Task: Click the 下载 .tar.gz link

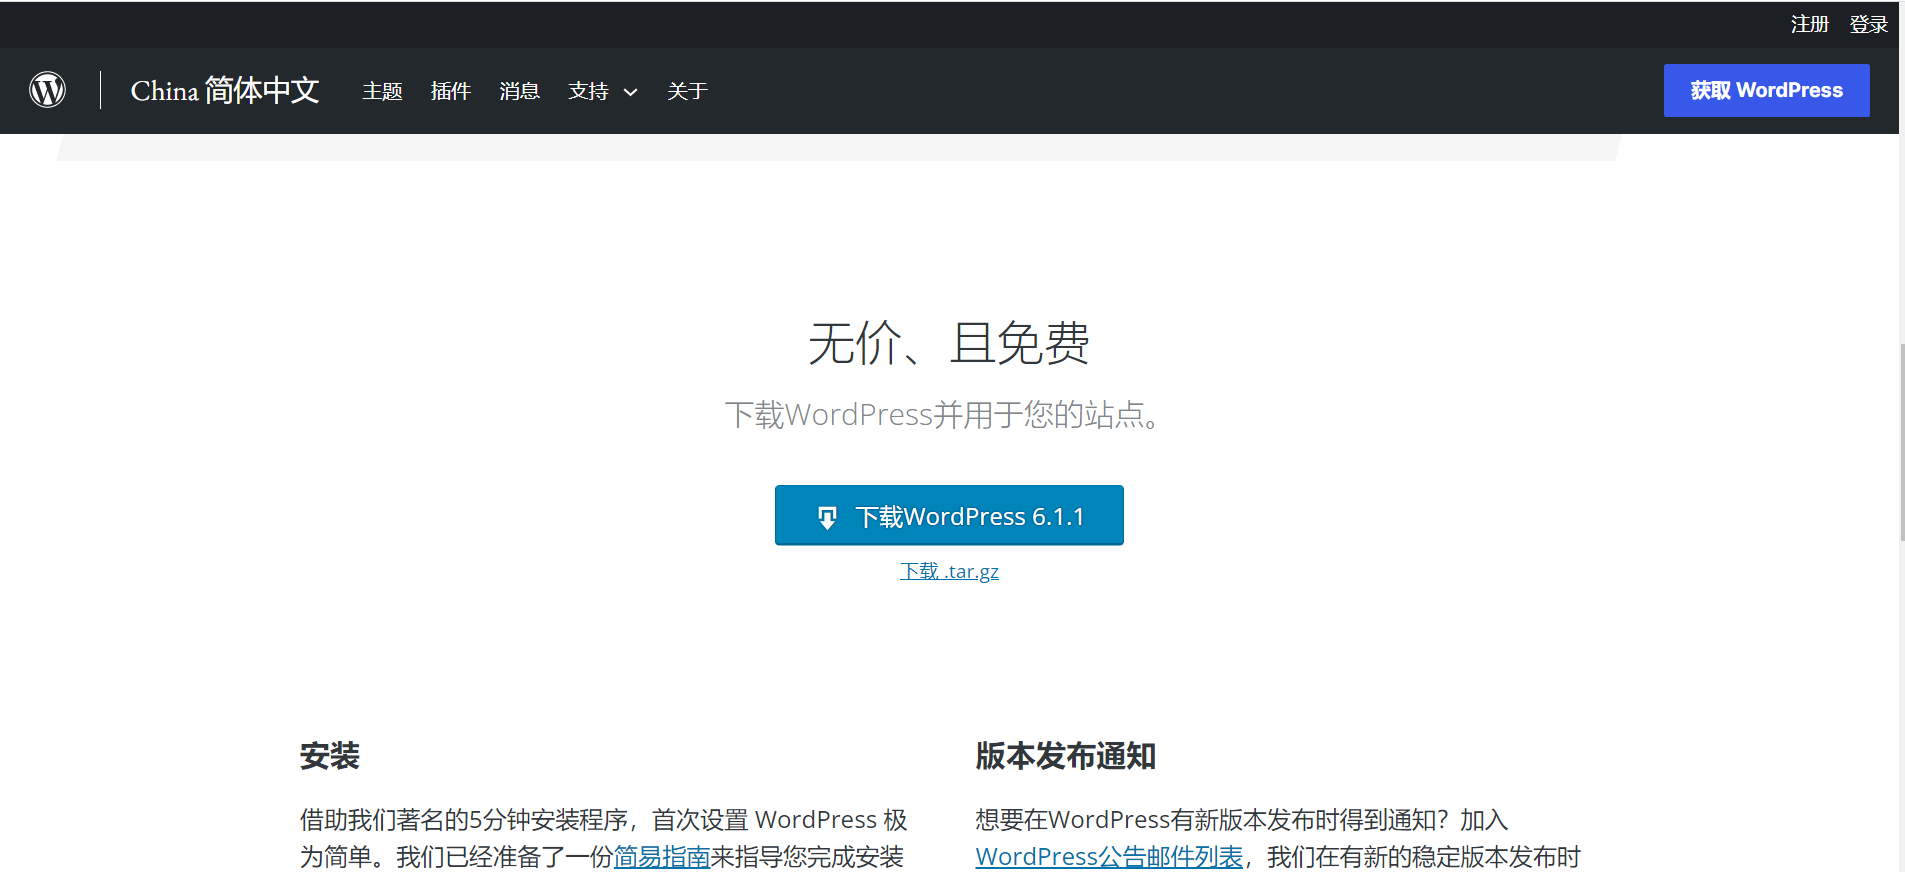Action: pyautogui.click(x=949, y=571)
